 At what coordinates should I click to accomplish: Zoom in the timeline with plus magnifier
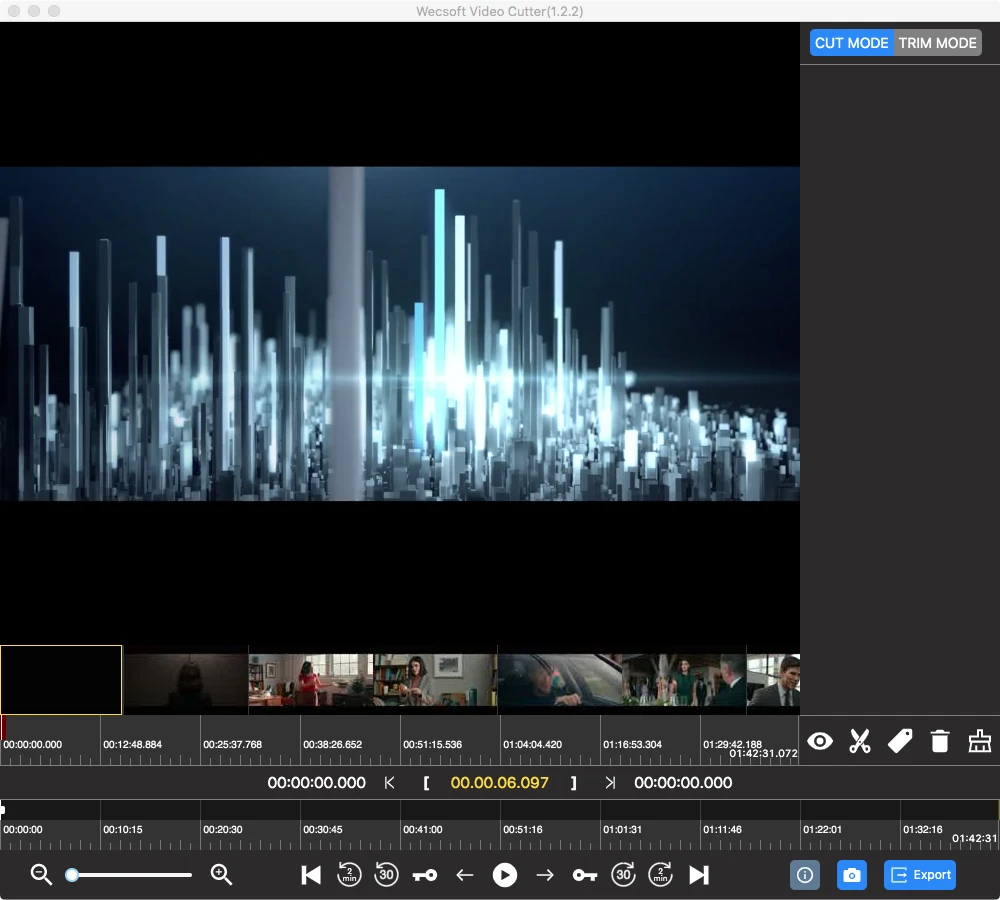click(x=221, y=874)
